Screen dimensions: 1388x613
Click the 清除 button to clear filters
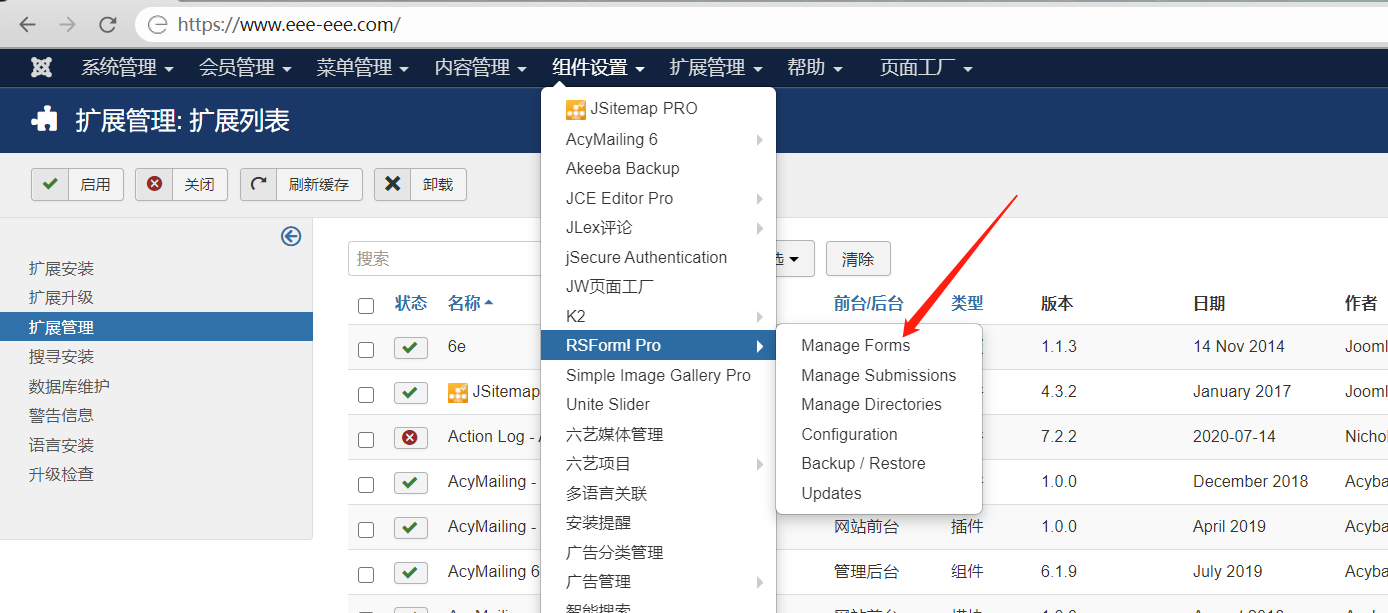click(x=858, y=258)
